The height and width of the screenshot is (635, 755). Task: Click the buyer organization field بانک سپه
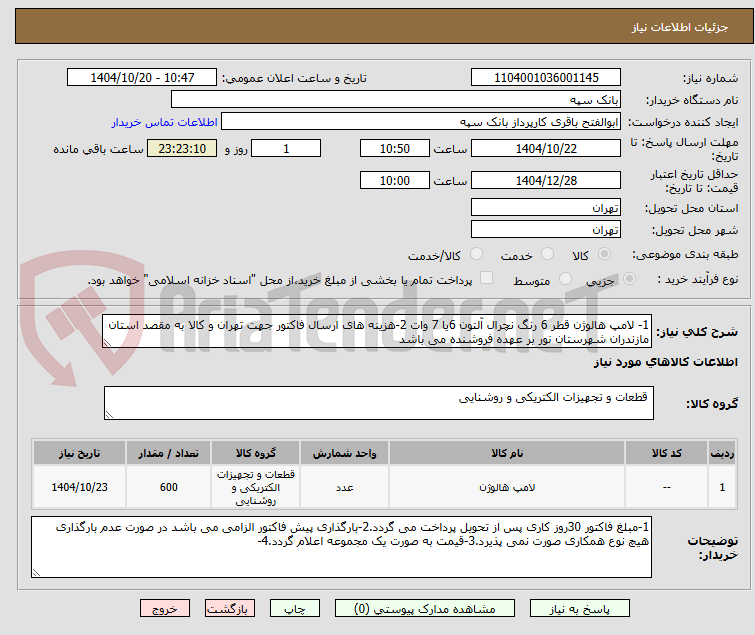(396, 100)
